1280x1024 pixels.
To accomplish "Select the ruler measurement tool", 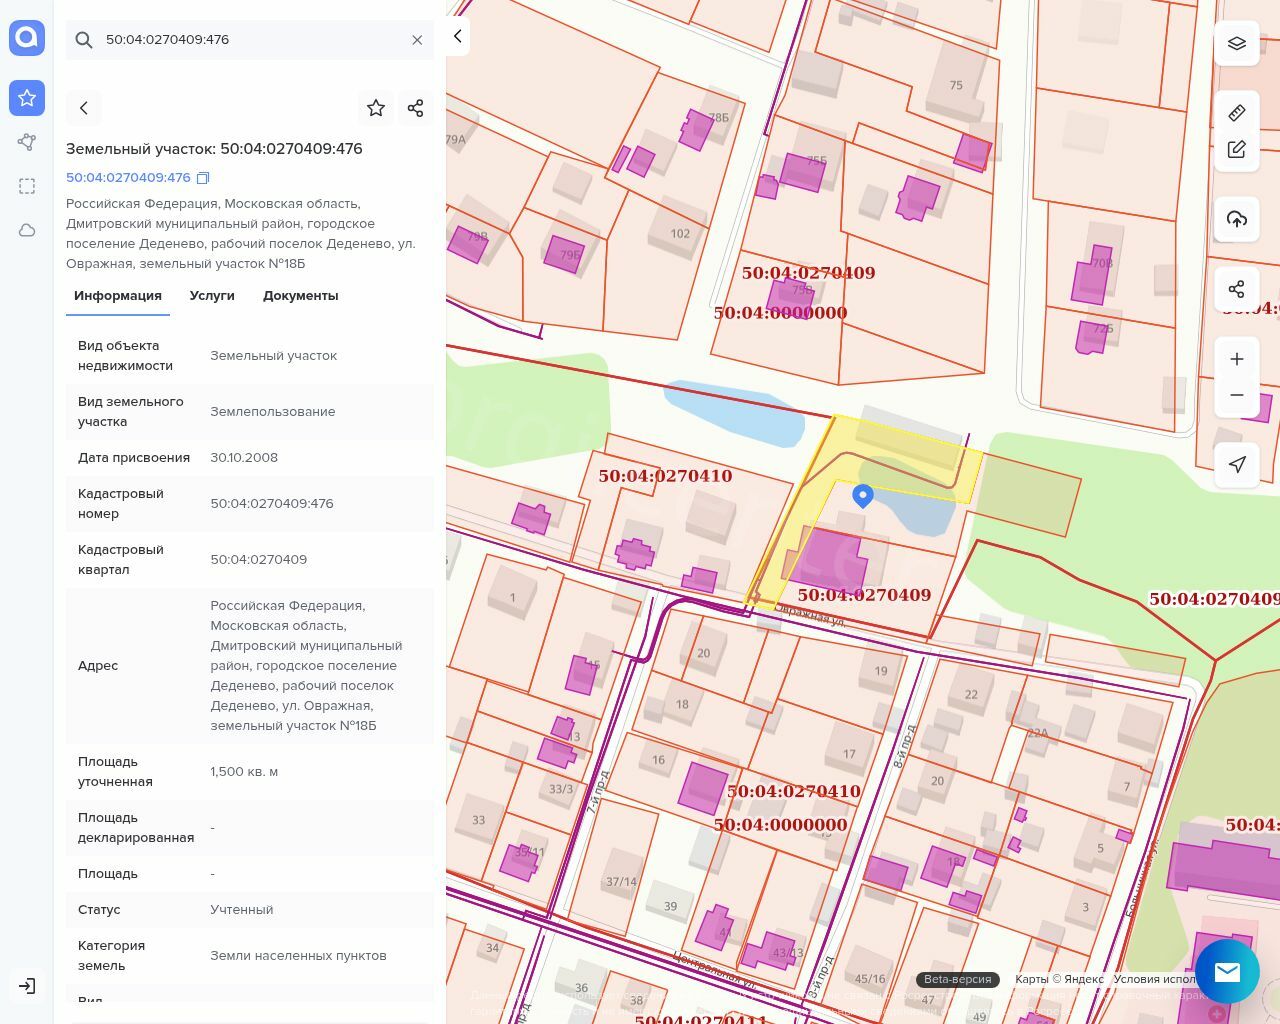I will pos(1236,113).
